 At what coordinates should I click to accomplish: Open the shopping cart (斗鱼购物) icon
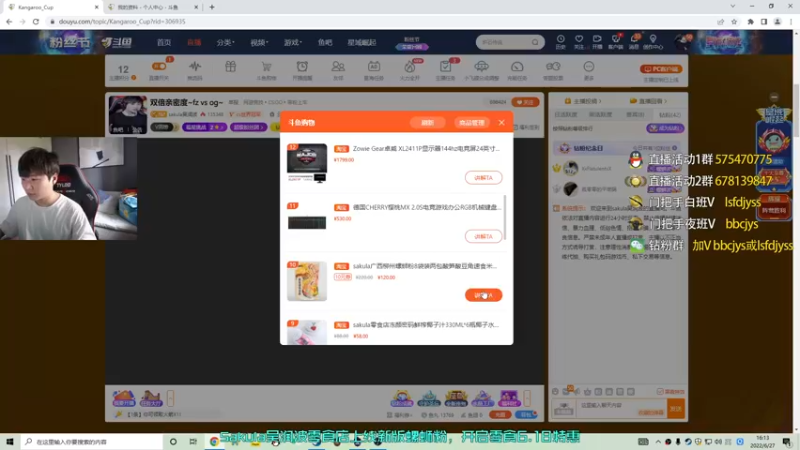click(x=266, y=66)
